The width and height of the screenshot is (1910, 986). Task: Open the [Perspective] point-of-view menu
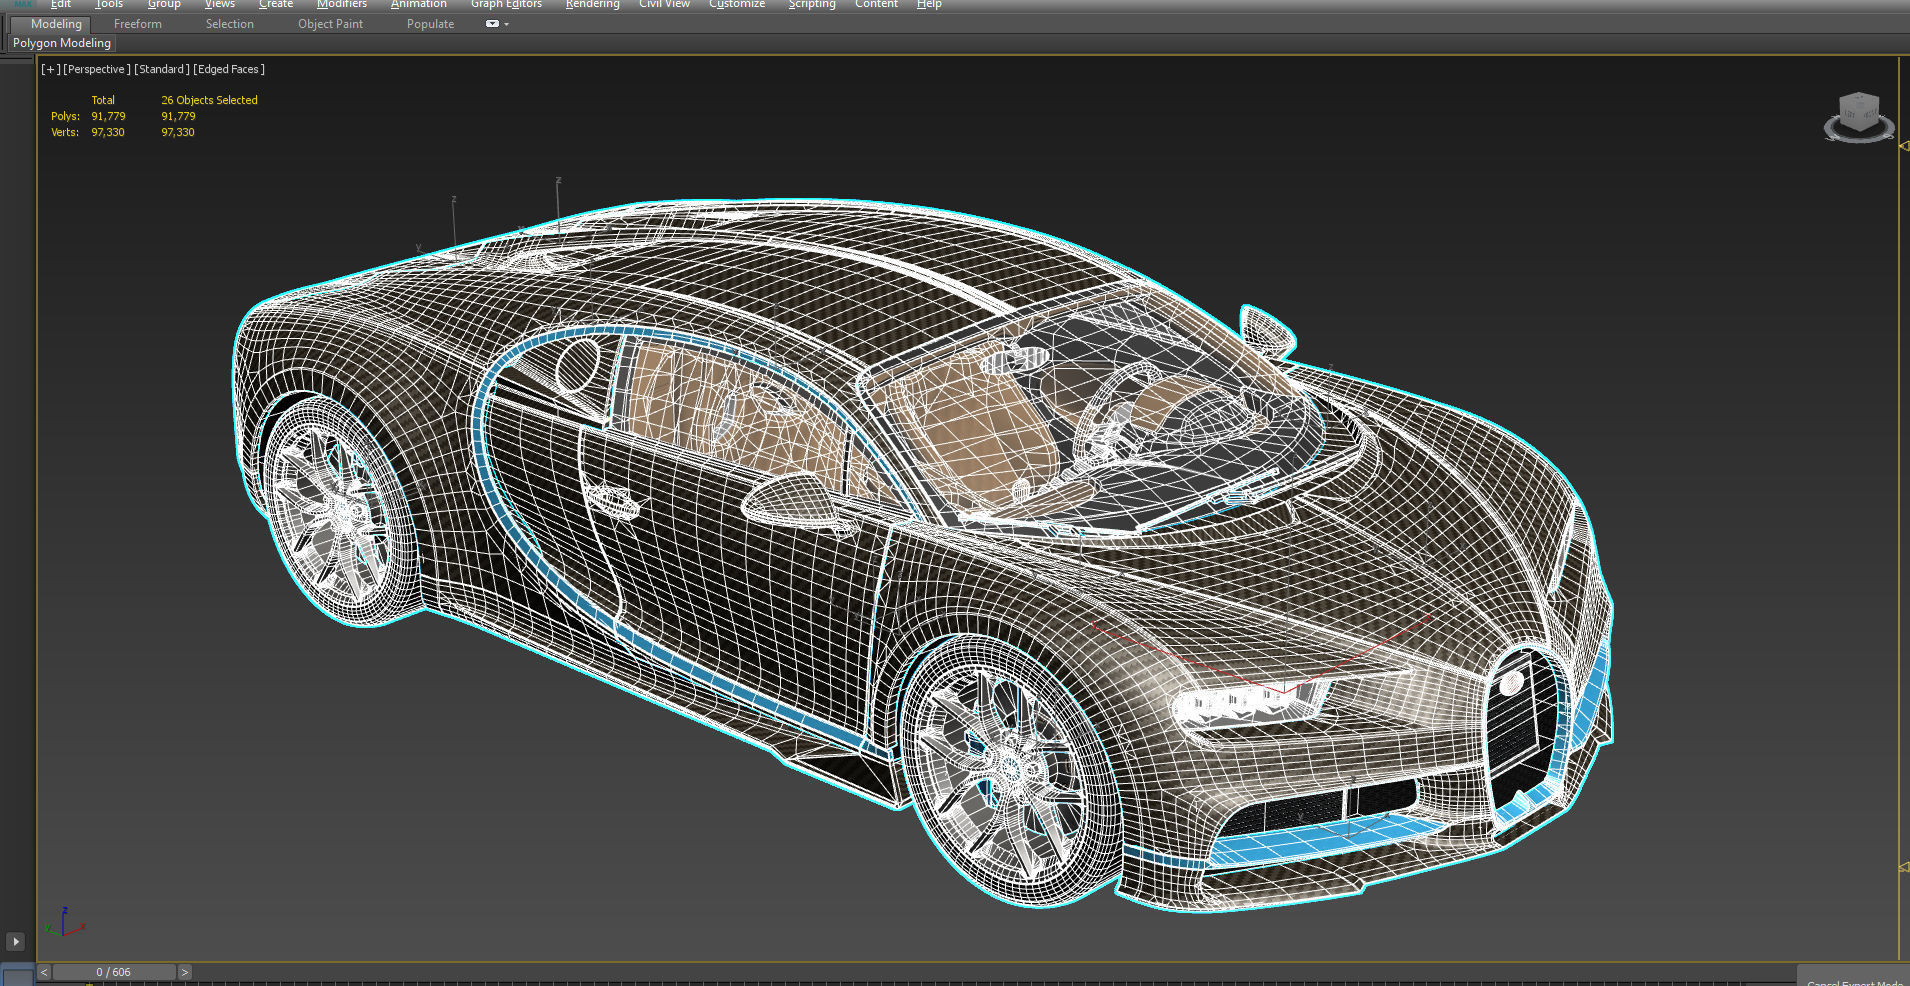(96, 69)
